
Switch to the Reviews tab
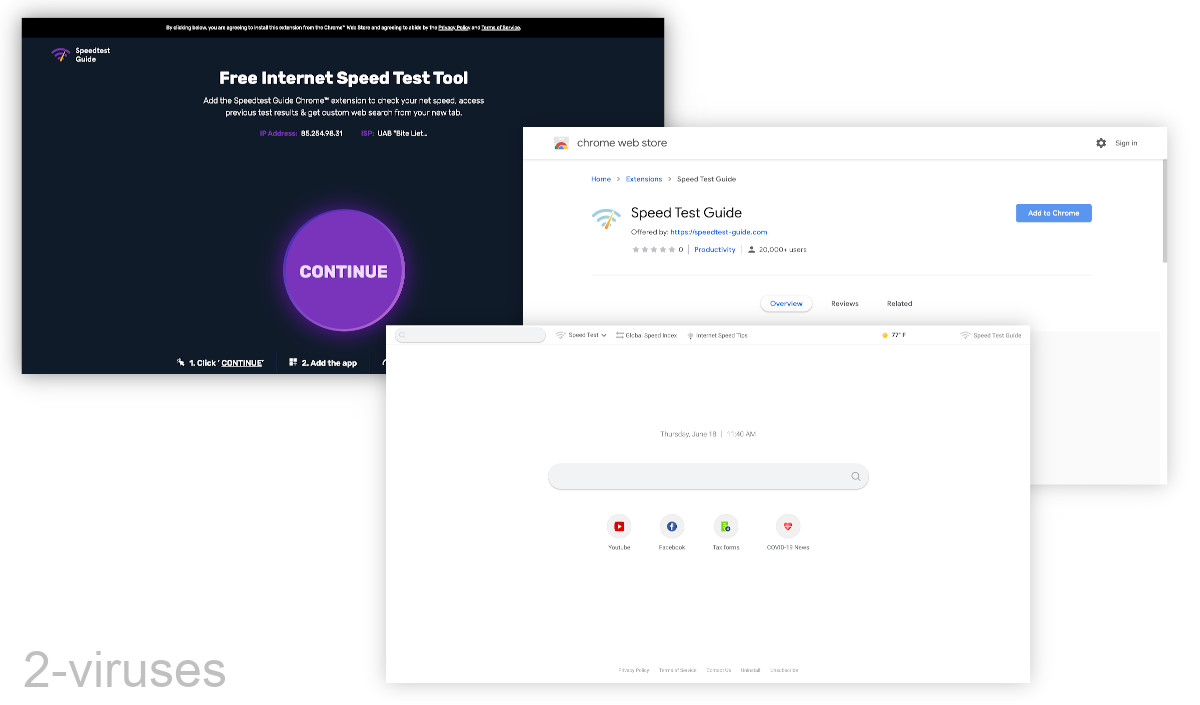click(x=845, y=303)
